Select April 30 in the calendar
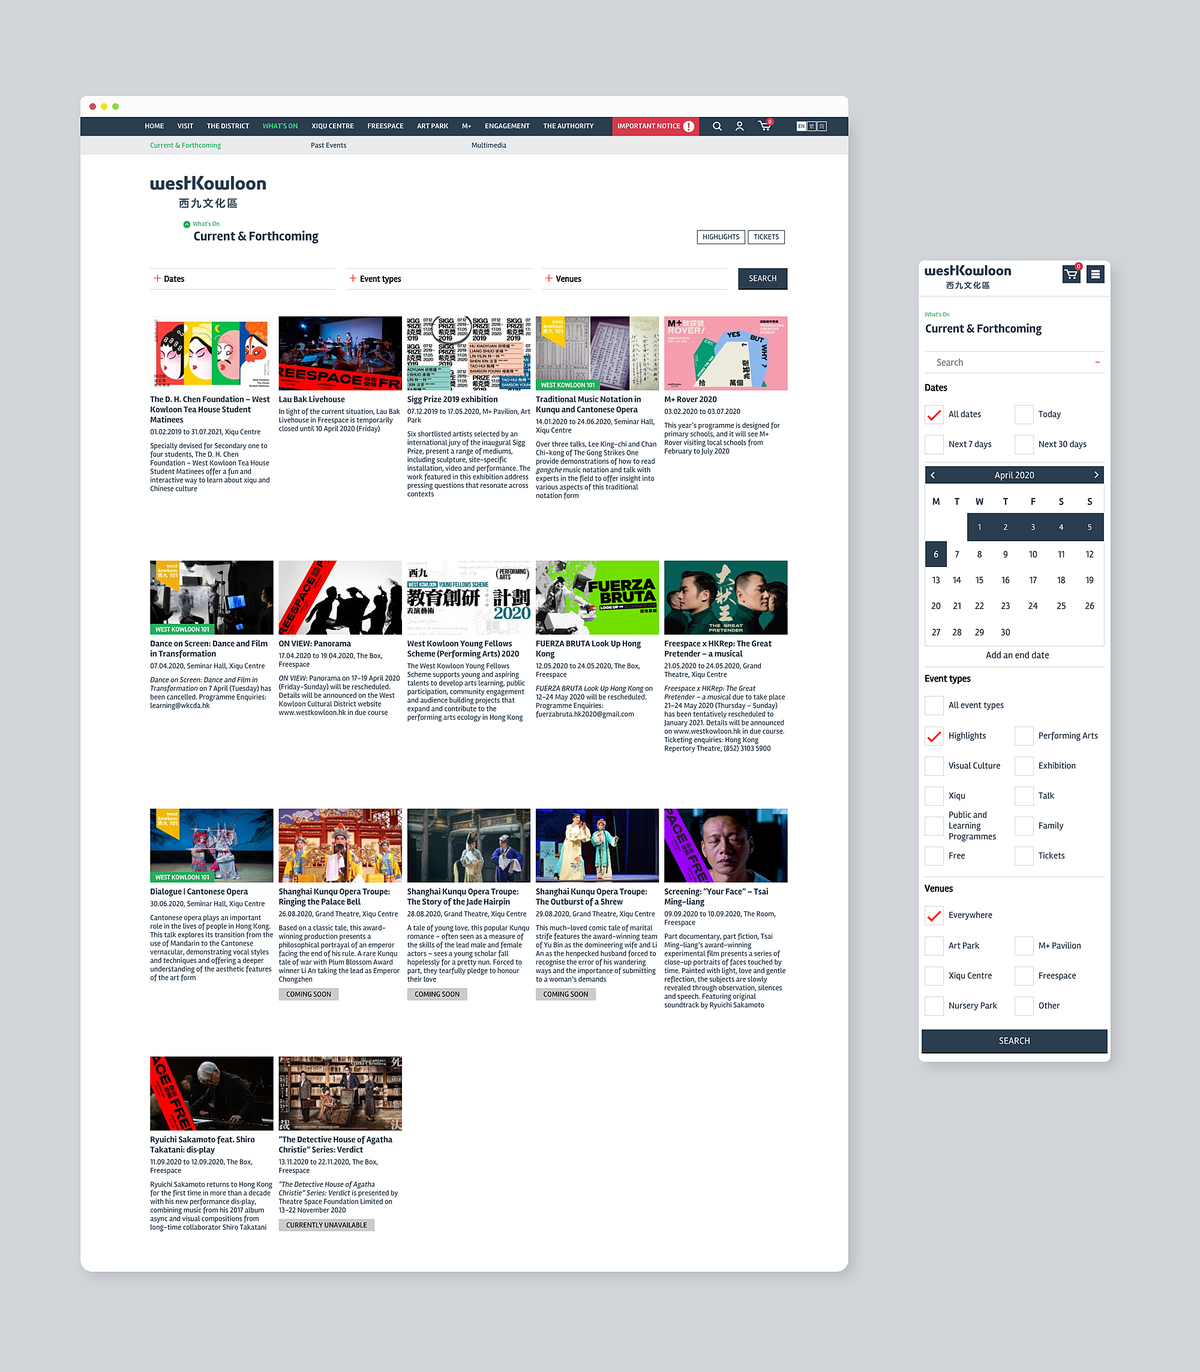Image resolution: width=1200 pixels, height=1372 pixels. [1005, 632]
